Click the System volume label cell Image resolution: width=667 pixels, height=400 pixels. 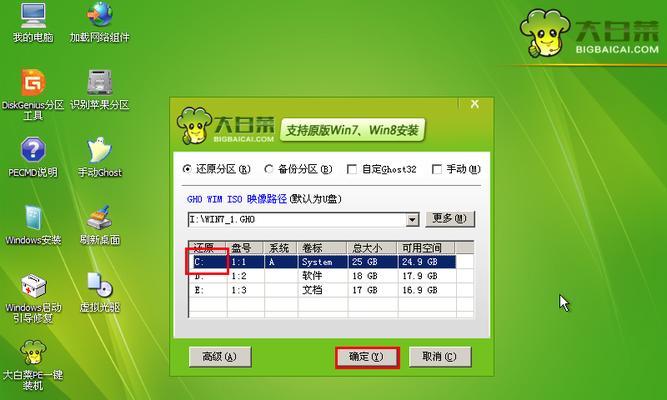pyautogui.click(x=322, y=262)
